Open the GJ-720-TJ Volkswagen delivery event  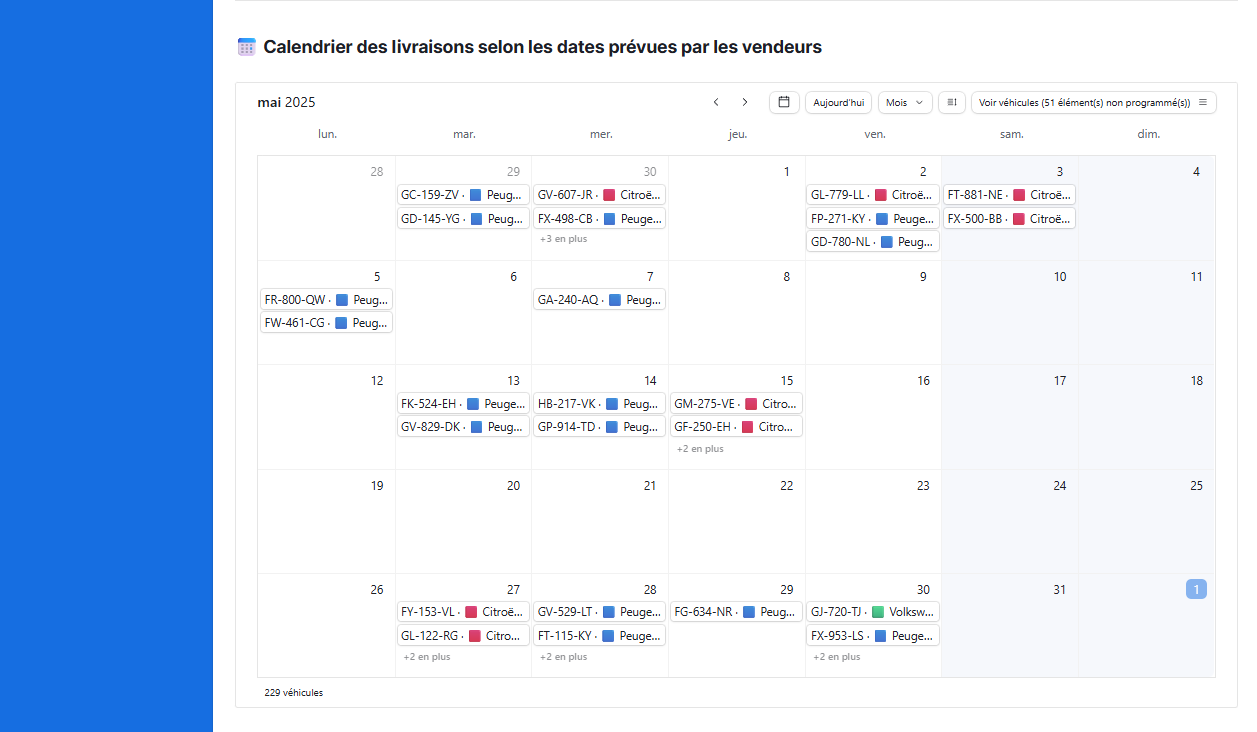[x=873, y=612]
